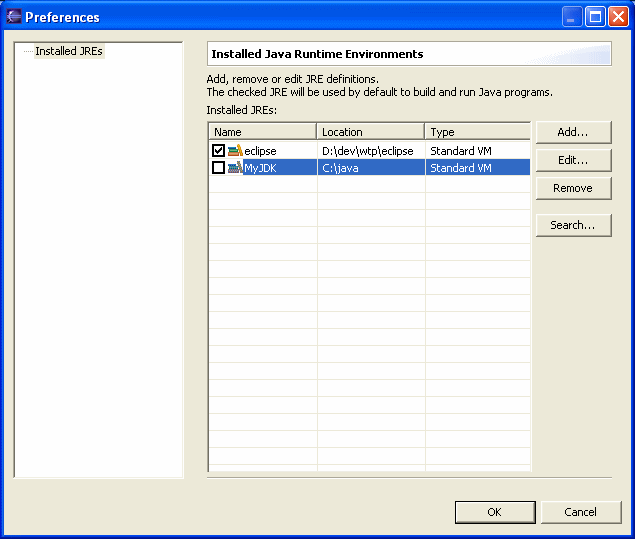Uncheck the eclipse JRE checkbox
The image size is (635, 539).
(218, 151)
